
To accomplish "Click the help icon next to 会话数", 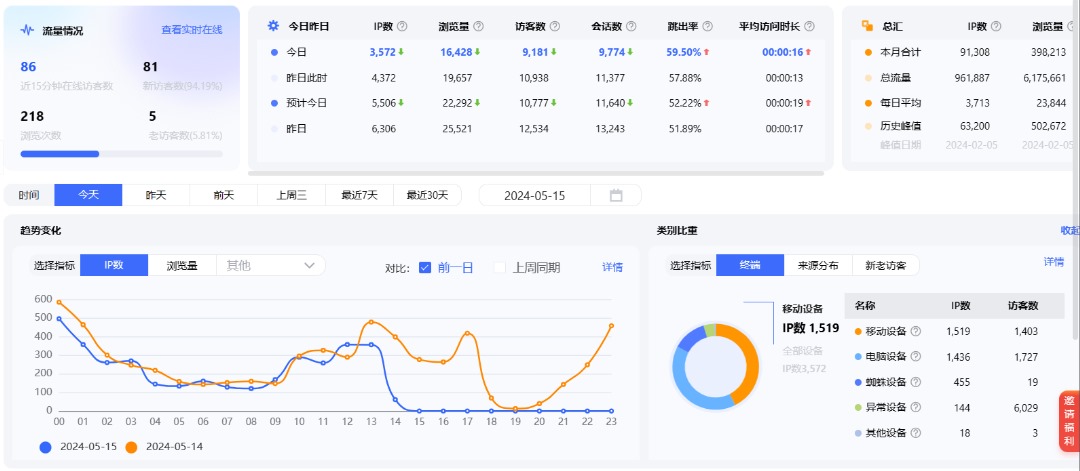I will [x=629, y=26].
